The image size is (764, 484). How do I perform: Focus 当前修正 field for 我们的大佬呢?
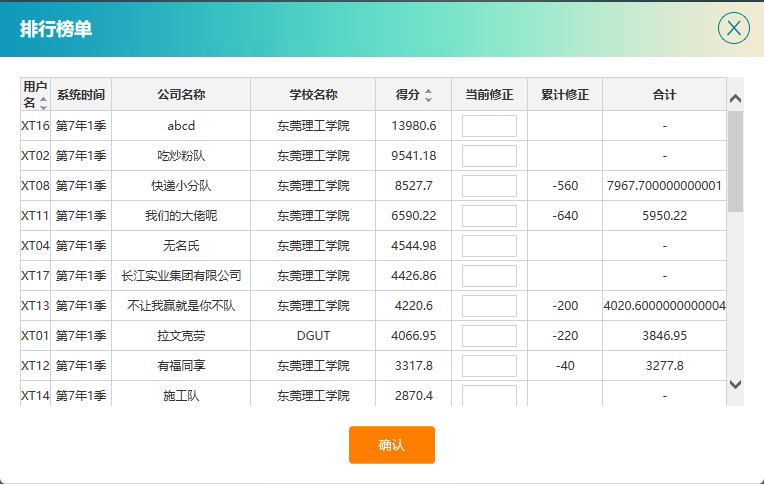(x=489, y=216)
